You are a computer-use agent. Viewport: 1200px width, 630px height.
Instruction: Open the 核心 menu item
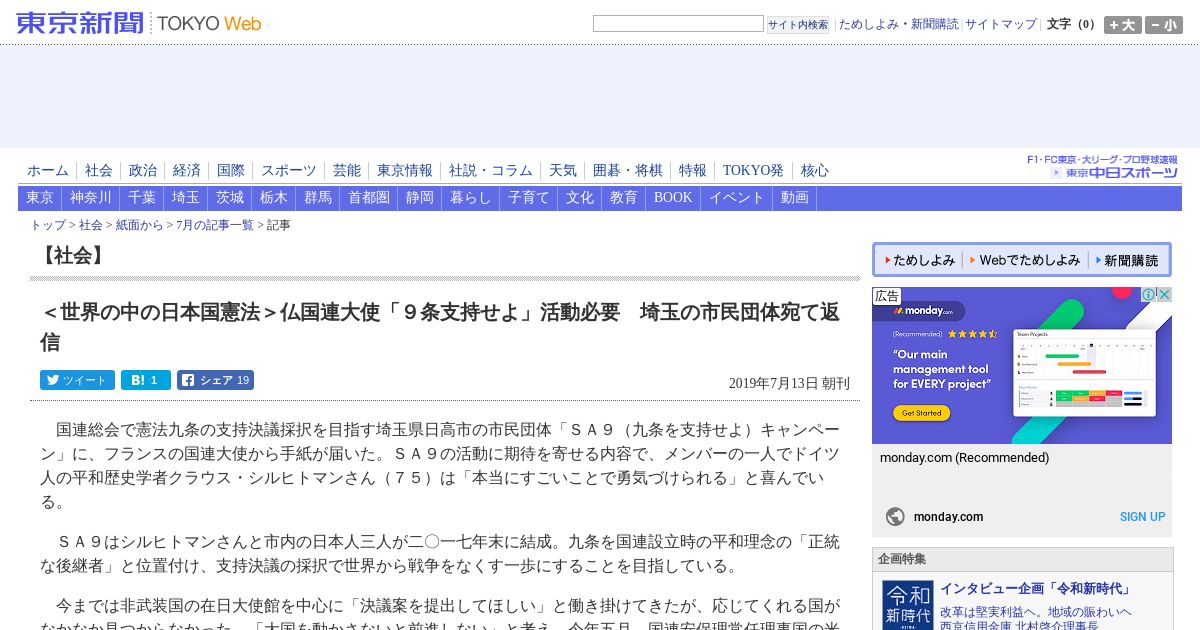pos(815,171)
